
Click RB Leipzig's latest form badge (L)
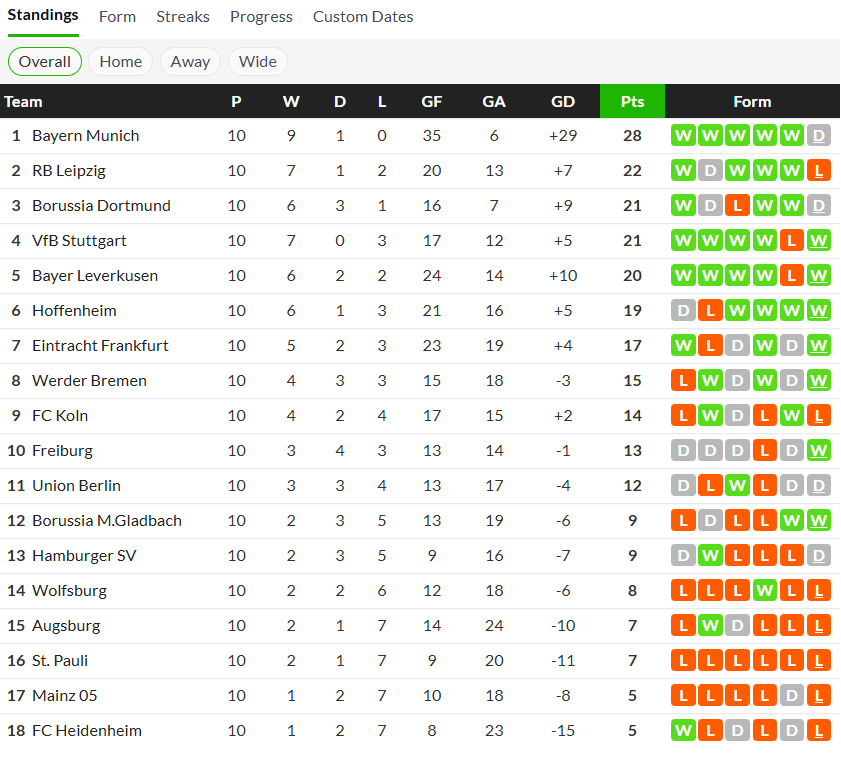coord(819,171)
